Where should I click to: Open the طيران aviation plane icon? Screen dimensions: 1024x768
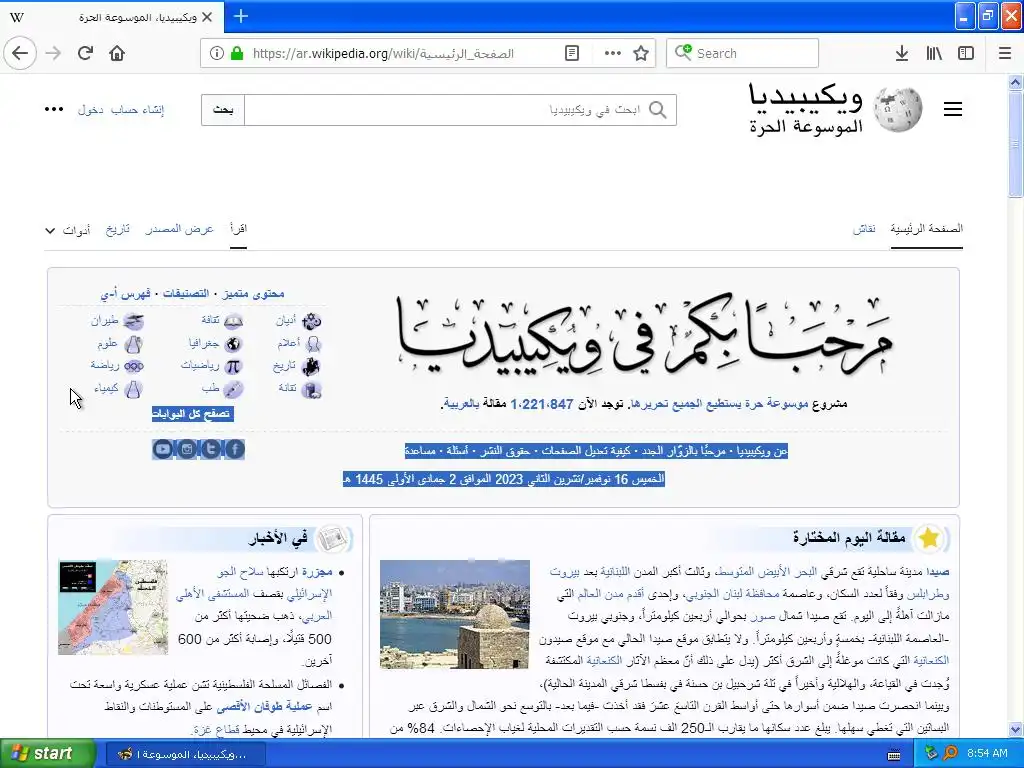click(x=134, y=321)
